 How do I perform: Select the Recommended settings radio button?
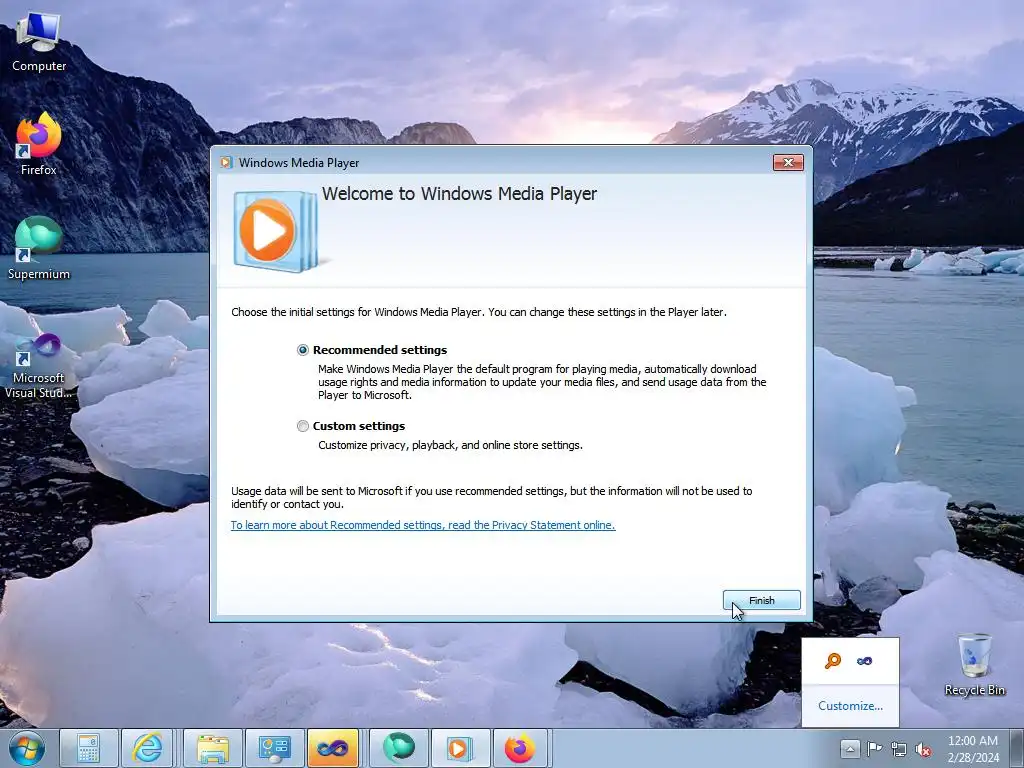point(302,350)
